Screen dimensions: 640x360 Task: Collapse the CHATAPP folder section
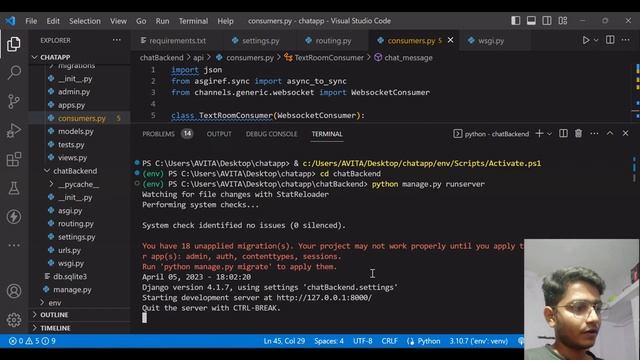80,57
